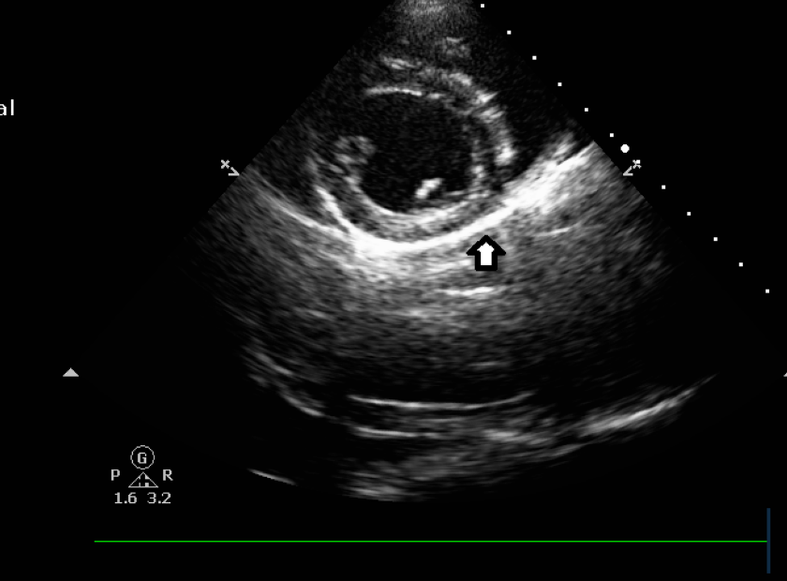Click the right sector-edge caliper marker
The width and height of the screenshot is (787, 581).
point(632,168)
